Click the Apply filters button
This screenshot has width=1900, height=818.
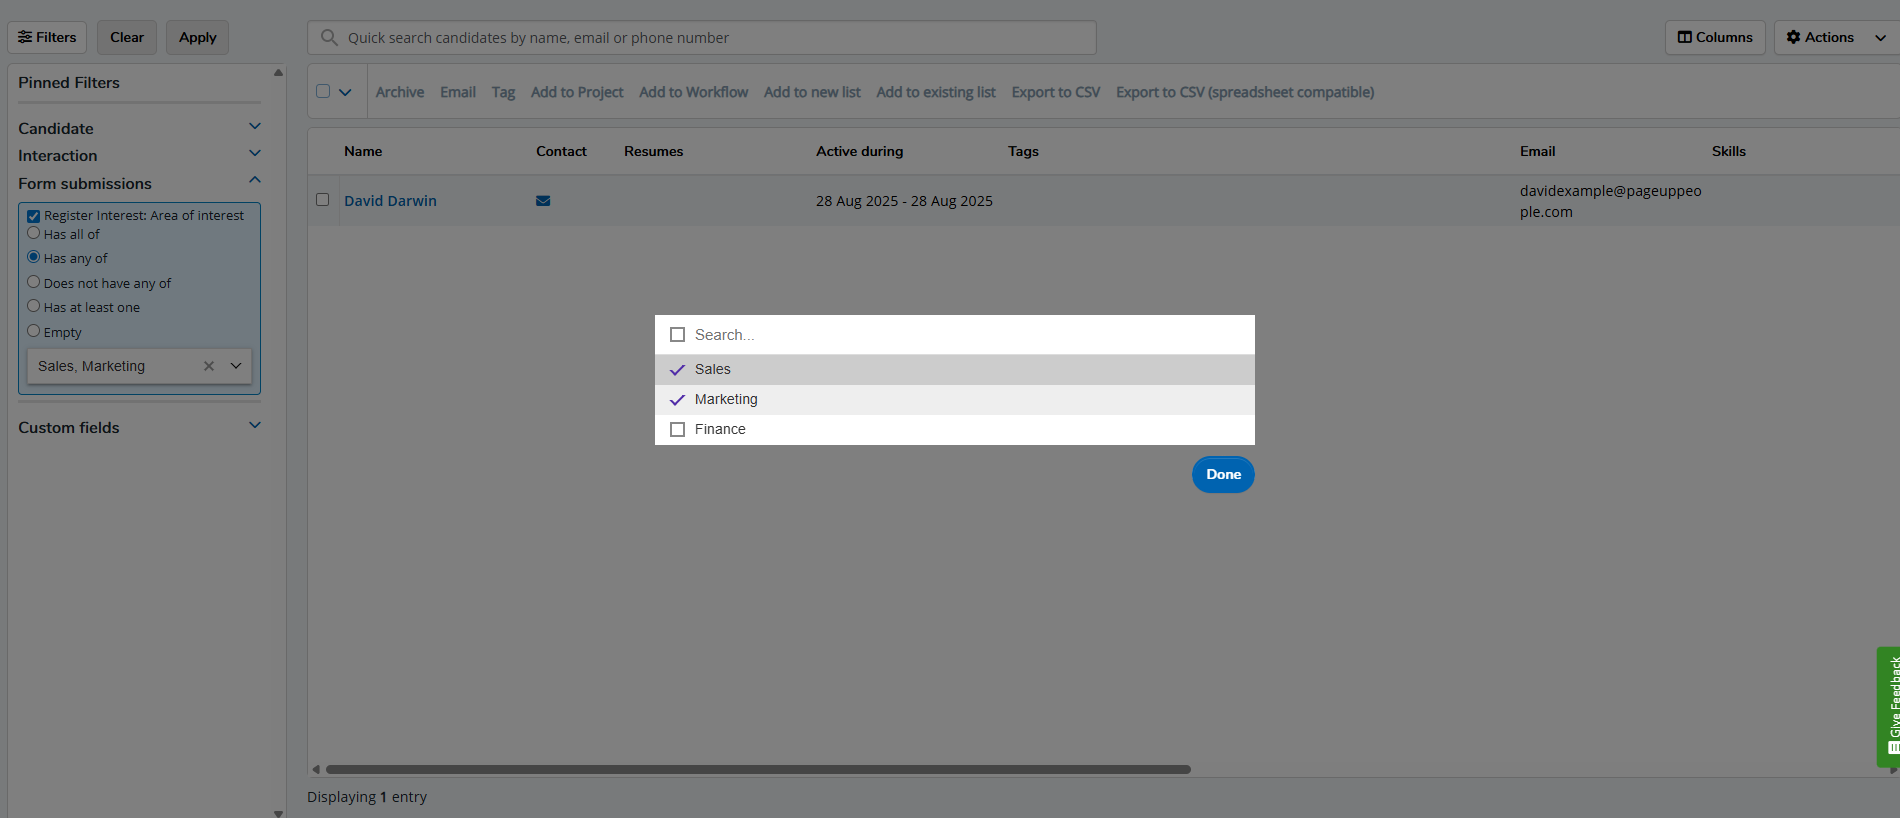(x=198, y=37)
